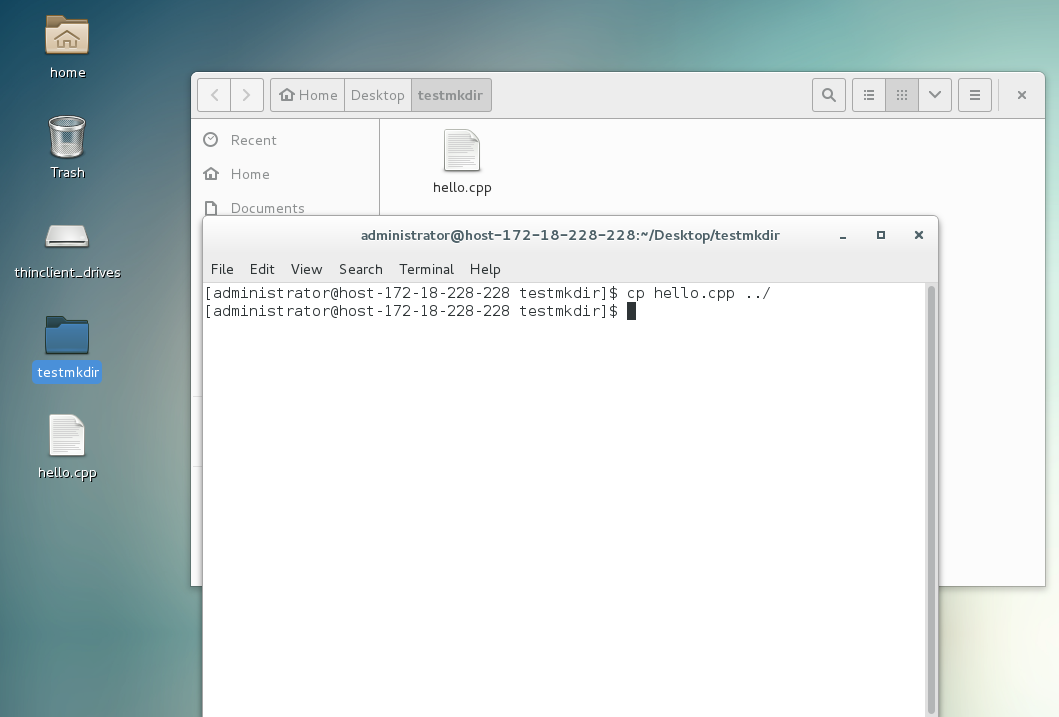
Task: Open the terminal Search menu
Action: (x=360, y=269)
